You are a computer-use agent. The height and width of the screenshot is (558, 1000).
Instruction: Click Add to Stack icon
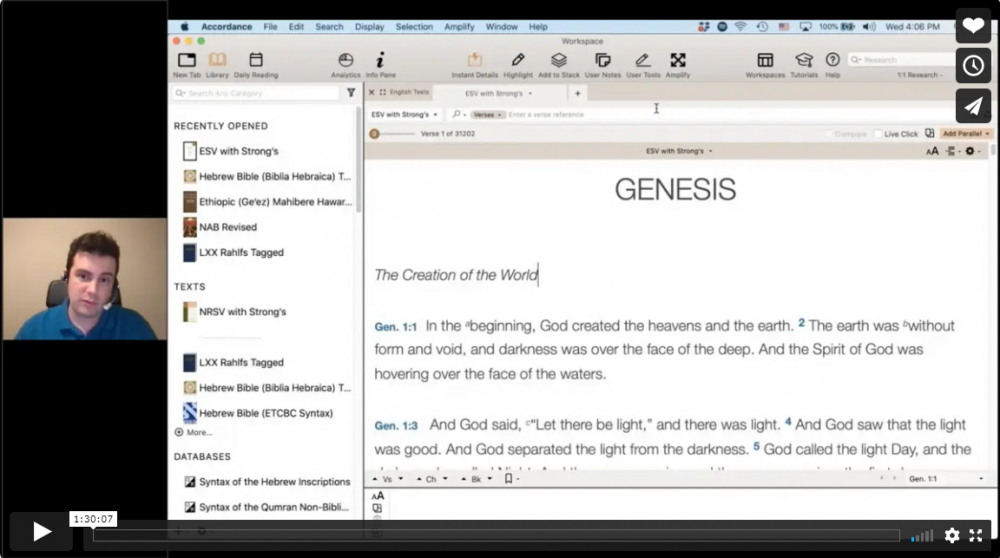point(559,64)
